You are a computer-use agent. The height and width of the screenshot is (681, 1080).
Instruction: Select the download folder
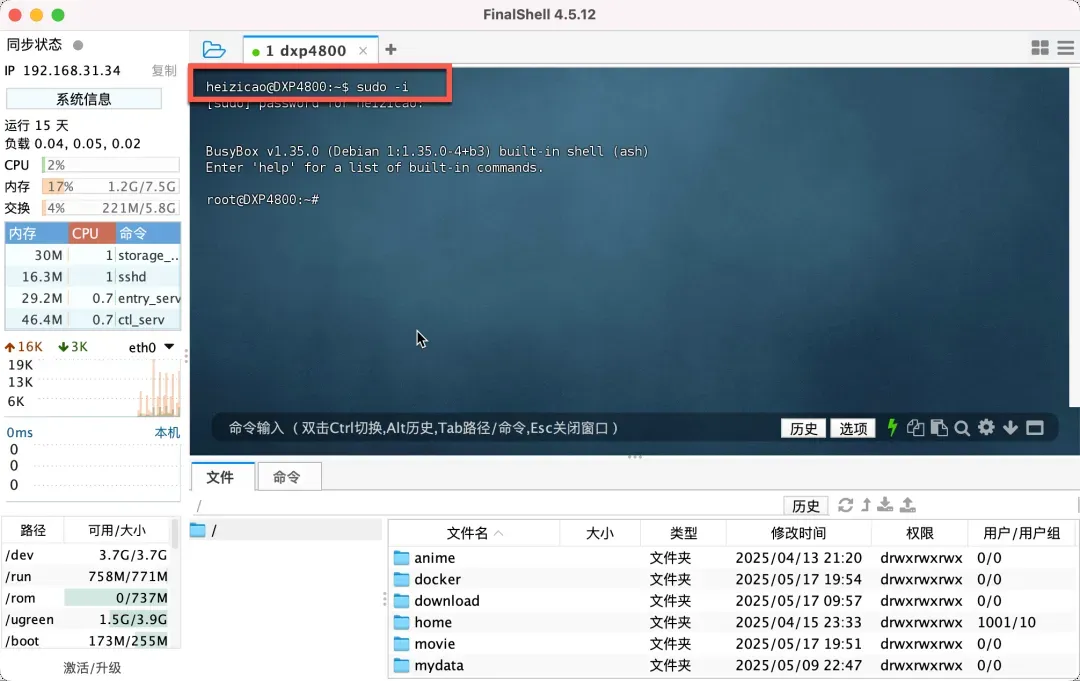(732, 600)
